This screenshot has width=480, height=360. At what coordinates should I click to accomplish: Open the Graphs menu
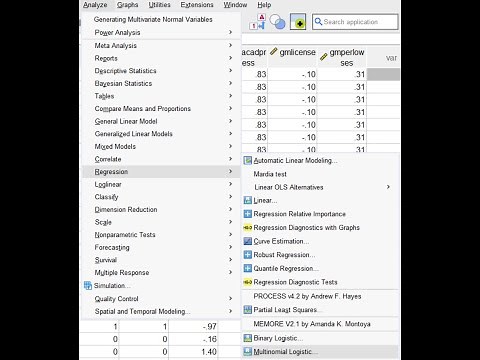tap(127, 5)
